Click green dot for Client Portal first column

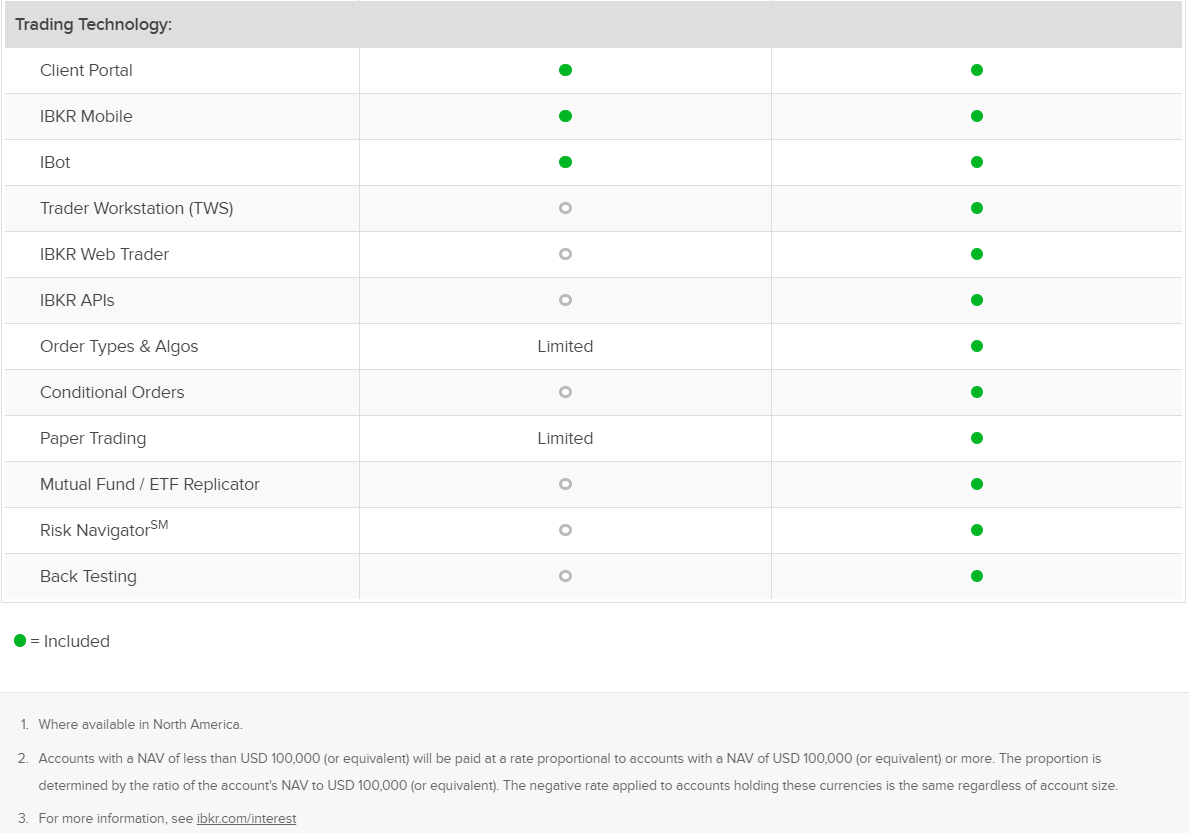coord(565,70)
